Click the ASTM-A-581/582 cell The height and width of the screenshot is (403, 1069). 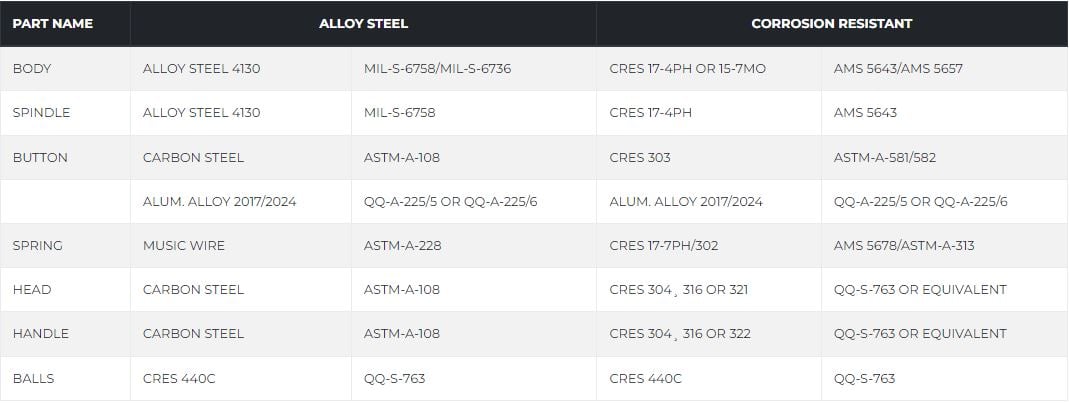[x=885, y=157]
